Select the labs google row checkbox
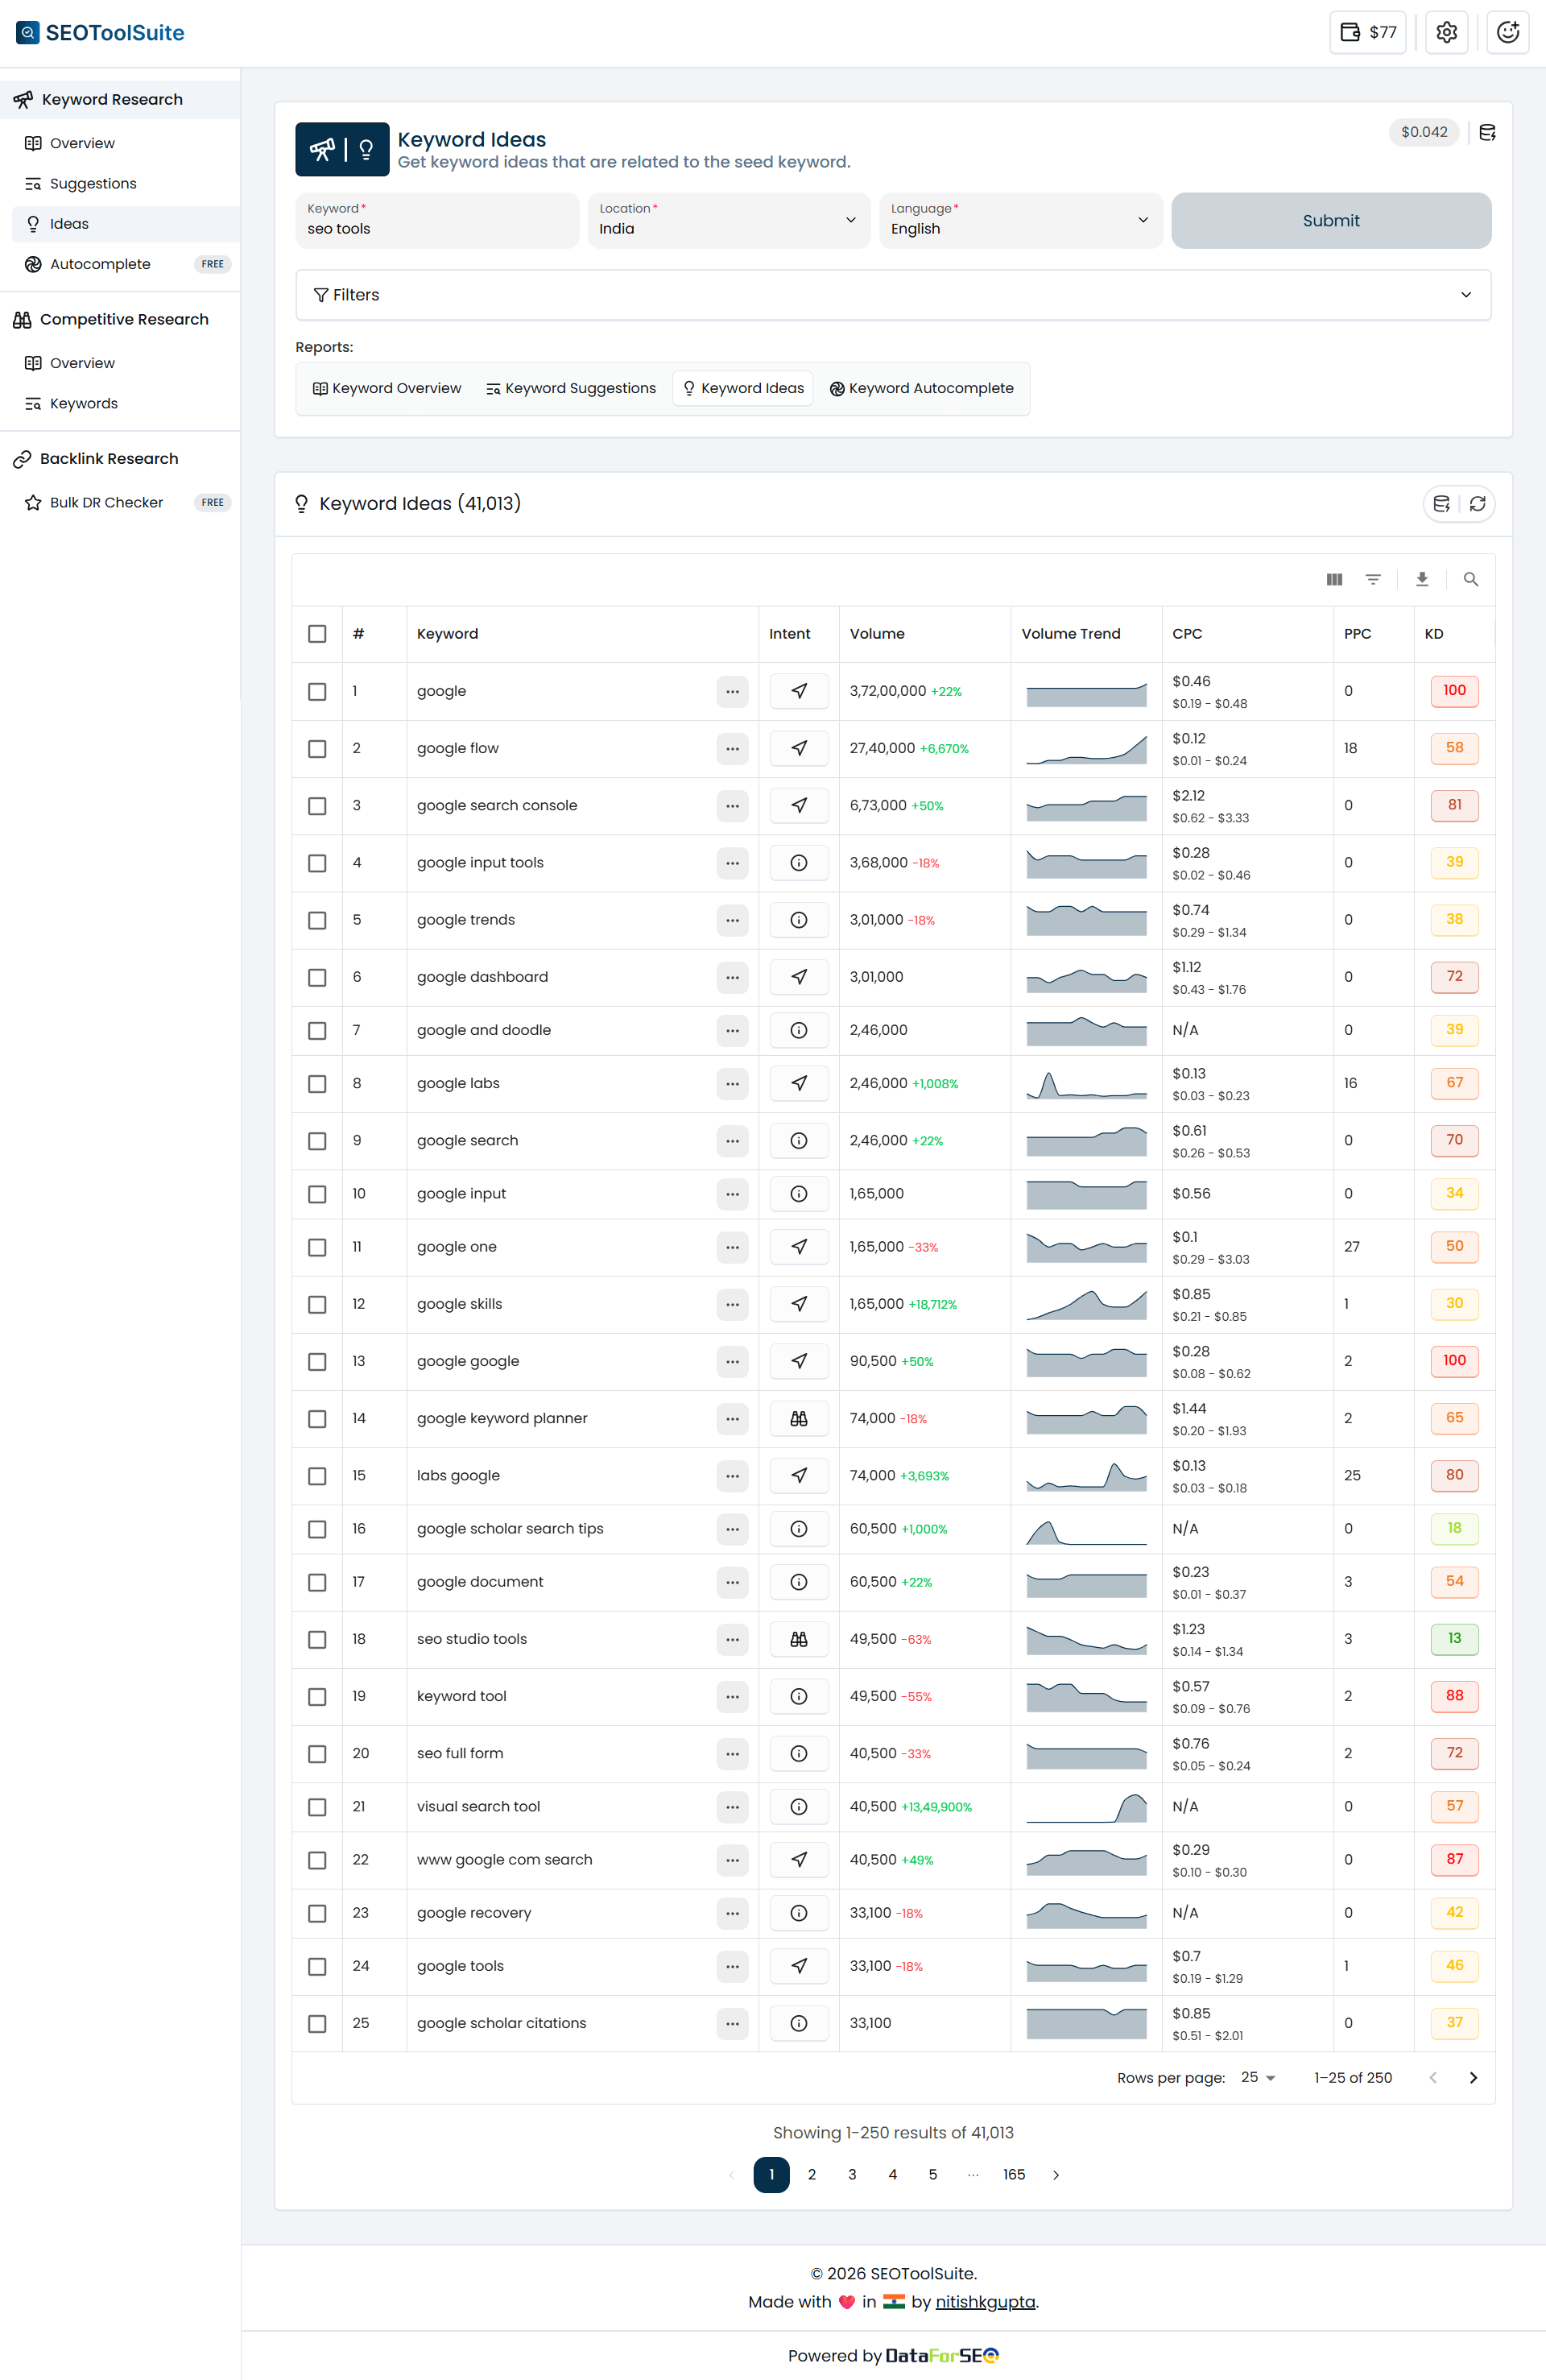 (x=317, y=1476)
